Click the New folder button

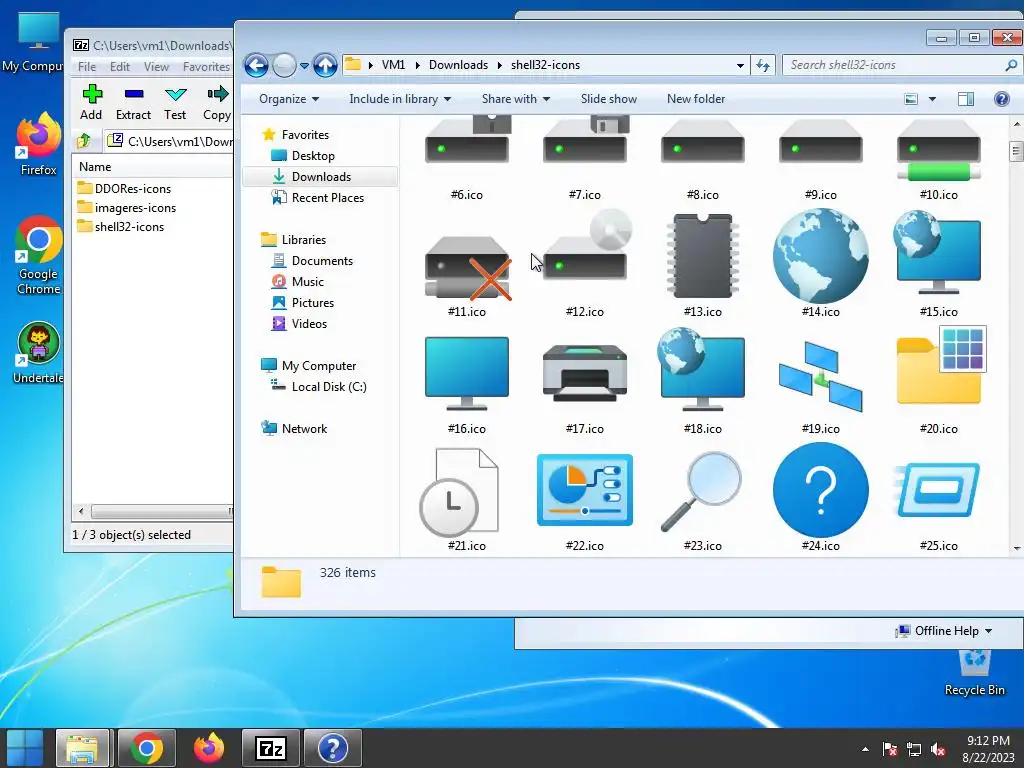click(x=696, y=99)
